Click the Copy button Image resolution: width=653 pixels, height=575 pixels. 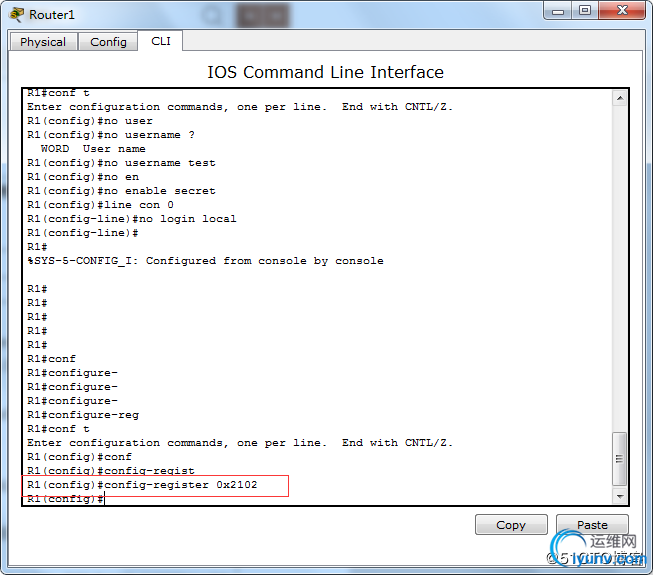pos(511,525)
